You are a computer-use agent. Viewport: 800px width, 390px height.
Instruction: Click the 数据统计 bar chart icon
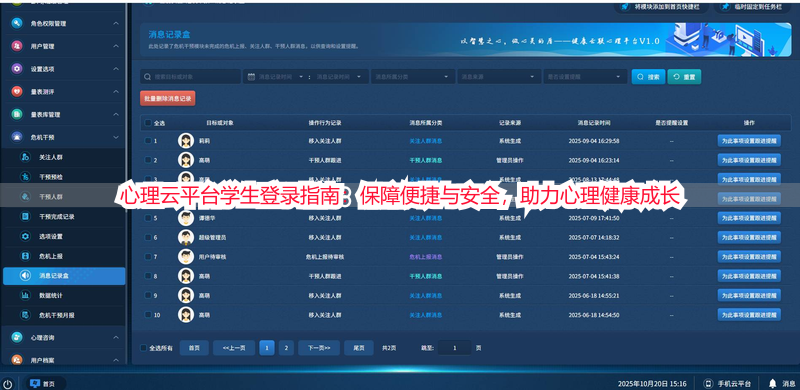pos(25,296)
